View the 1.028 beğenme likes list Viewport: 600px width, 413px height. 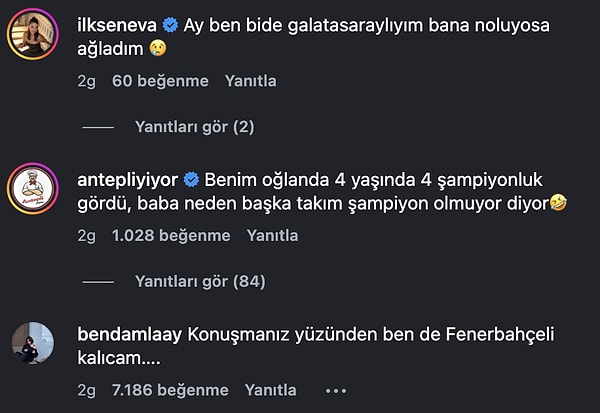point(171,236)
